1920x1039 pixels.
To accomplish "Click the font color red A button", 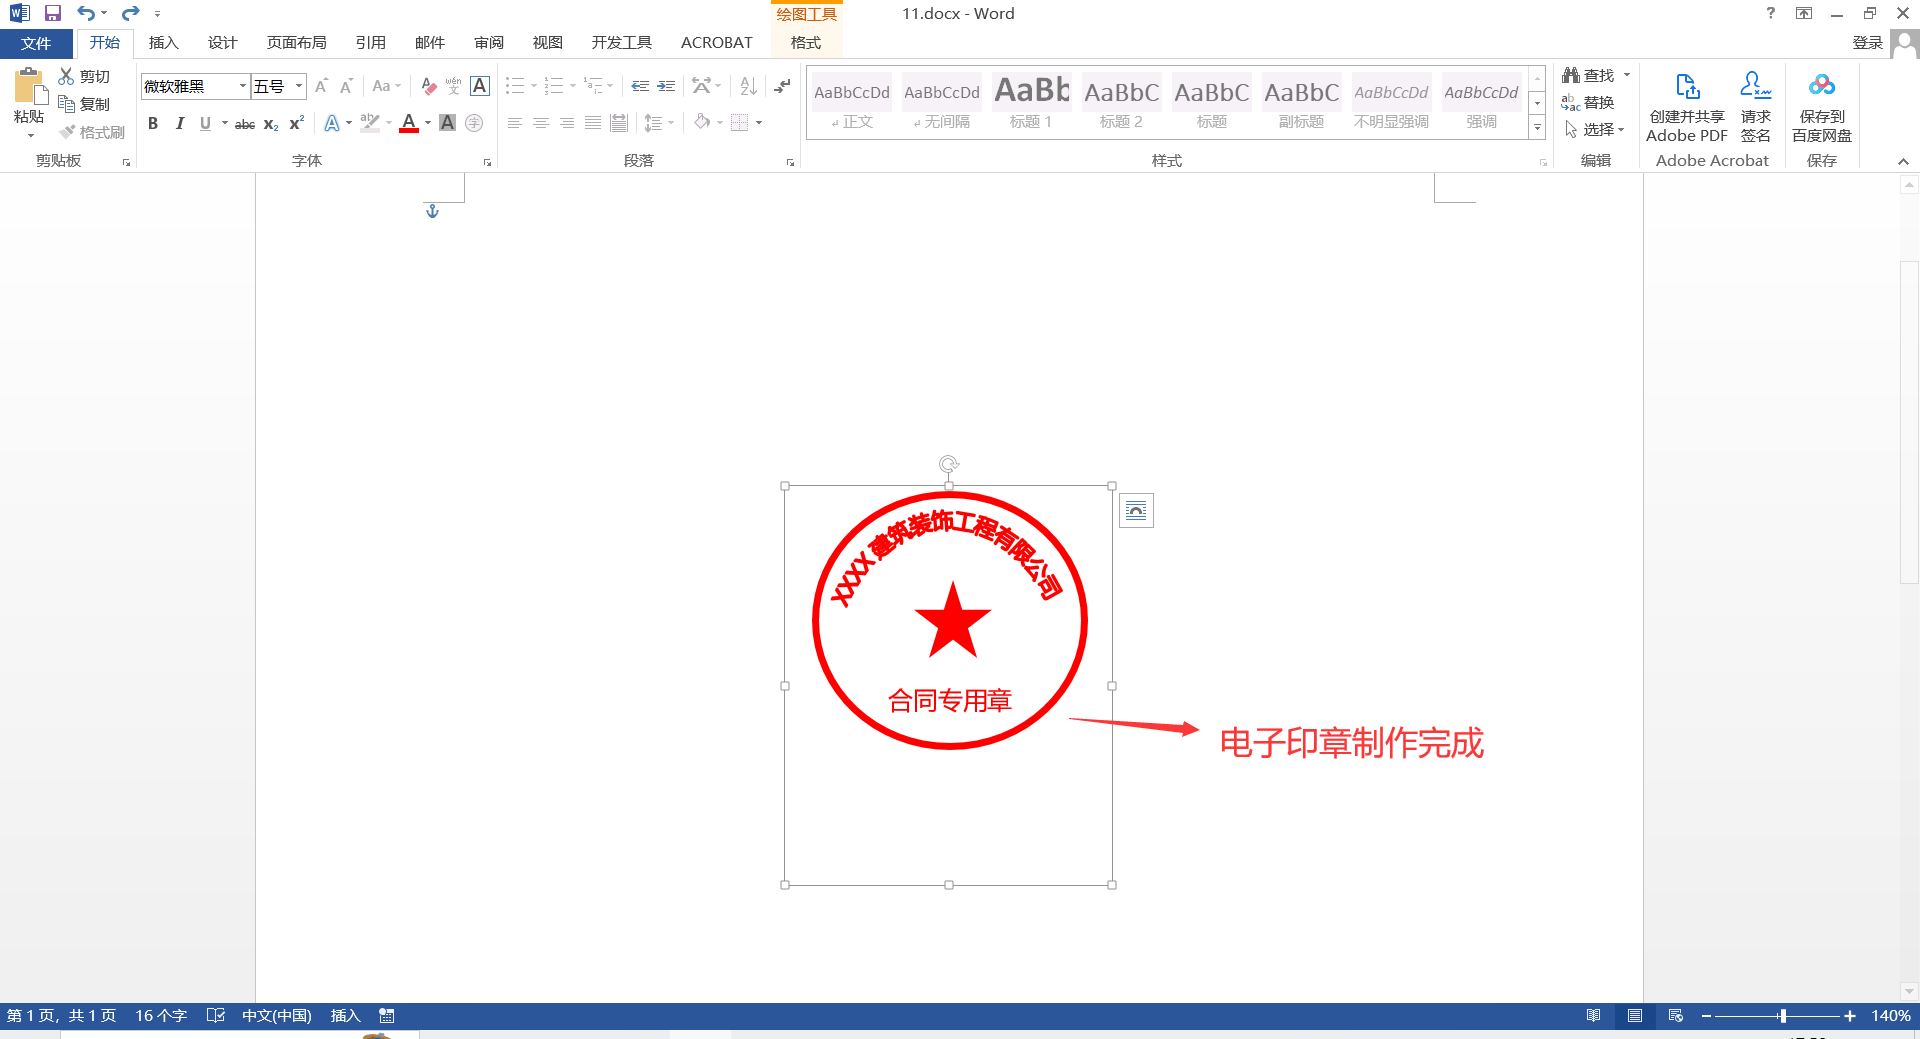I will coord(408,123).
